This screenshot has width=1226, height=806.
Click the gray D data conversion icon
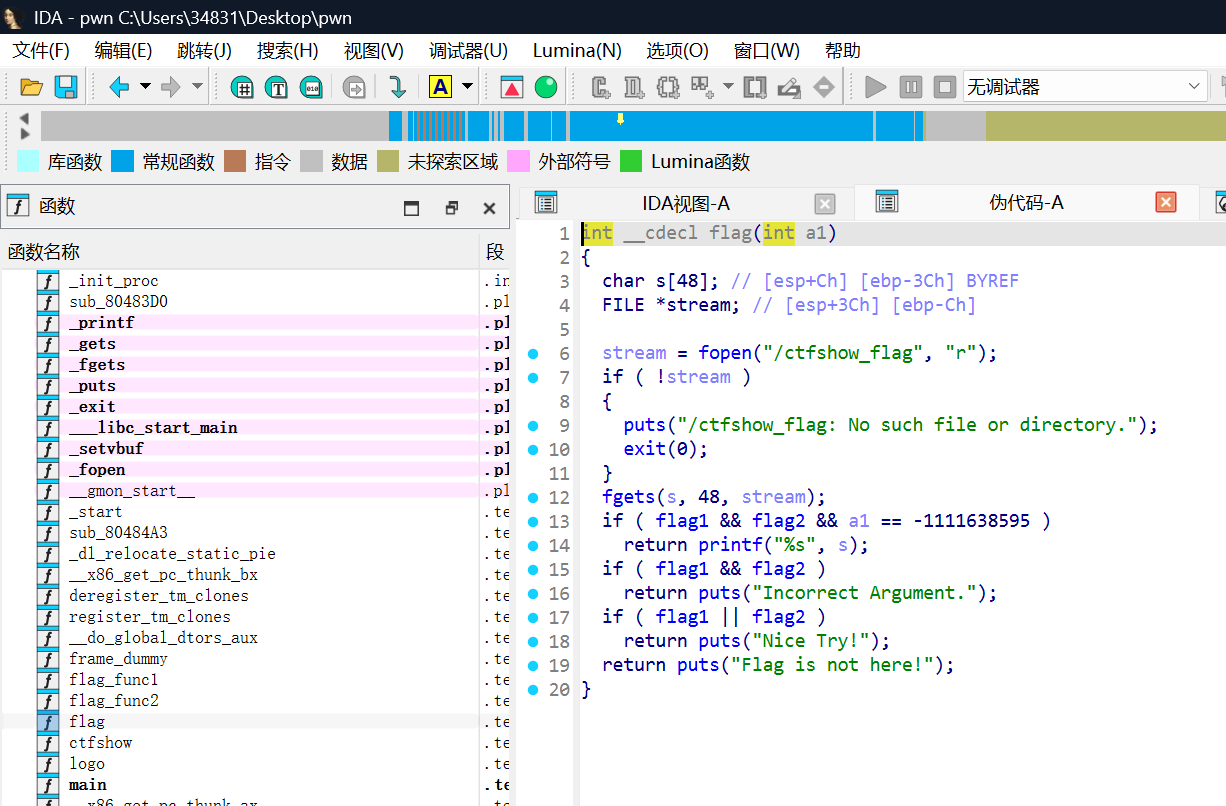pyautogui.click(x=634, y=87)
